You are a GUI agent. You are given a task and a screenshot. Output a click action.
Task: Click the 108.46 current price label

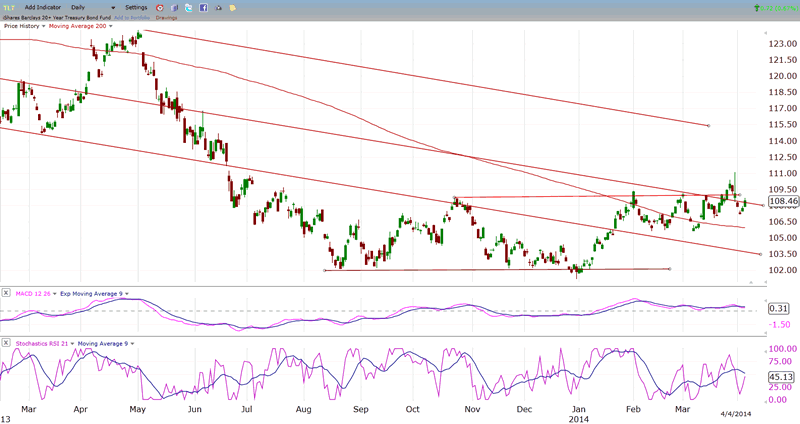(x=781, y=202)
